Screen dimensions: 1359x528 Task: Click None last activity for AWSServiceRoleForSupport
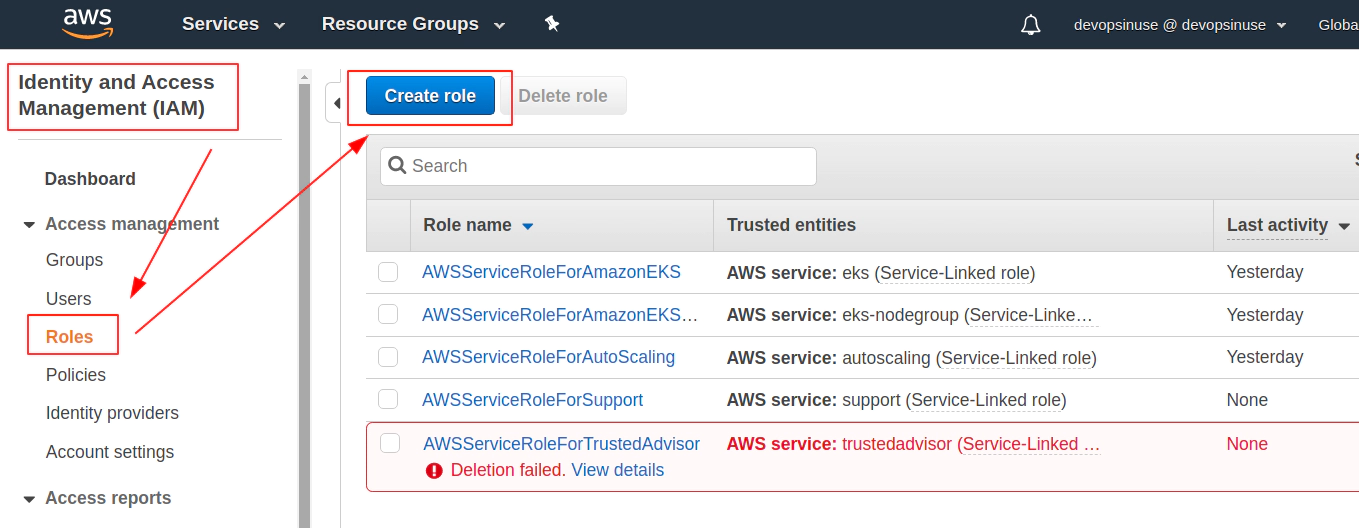(1247, 400)
